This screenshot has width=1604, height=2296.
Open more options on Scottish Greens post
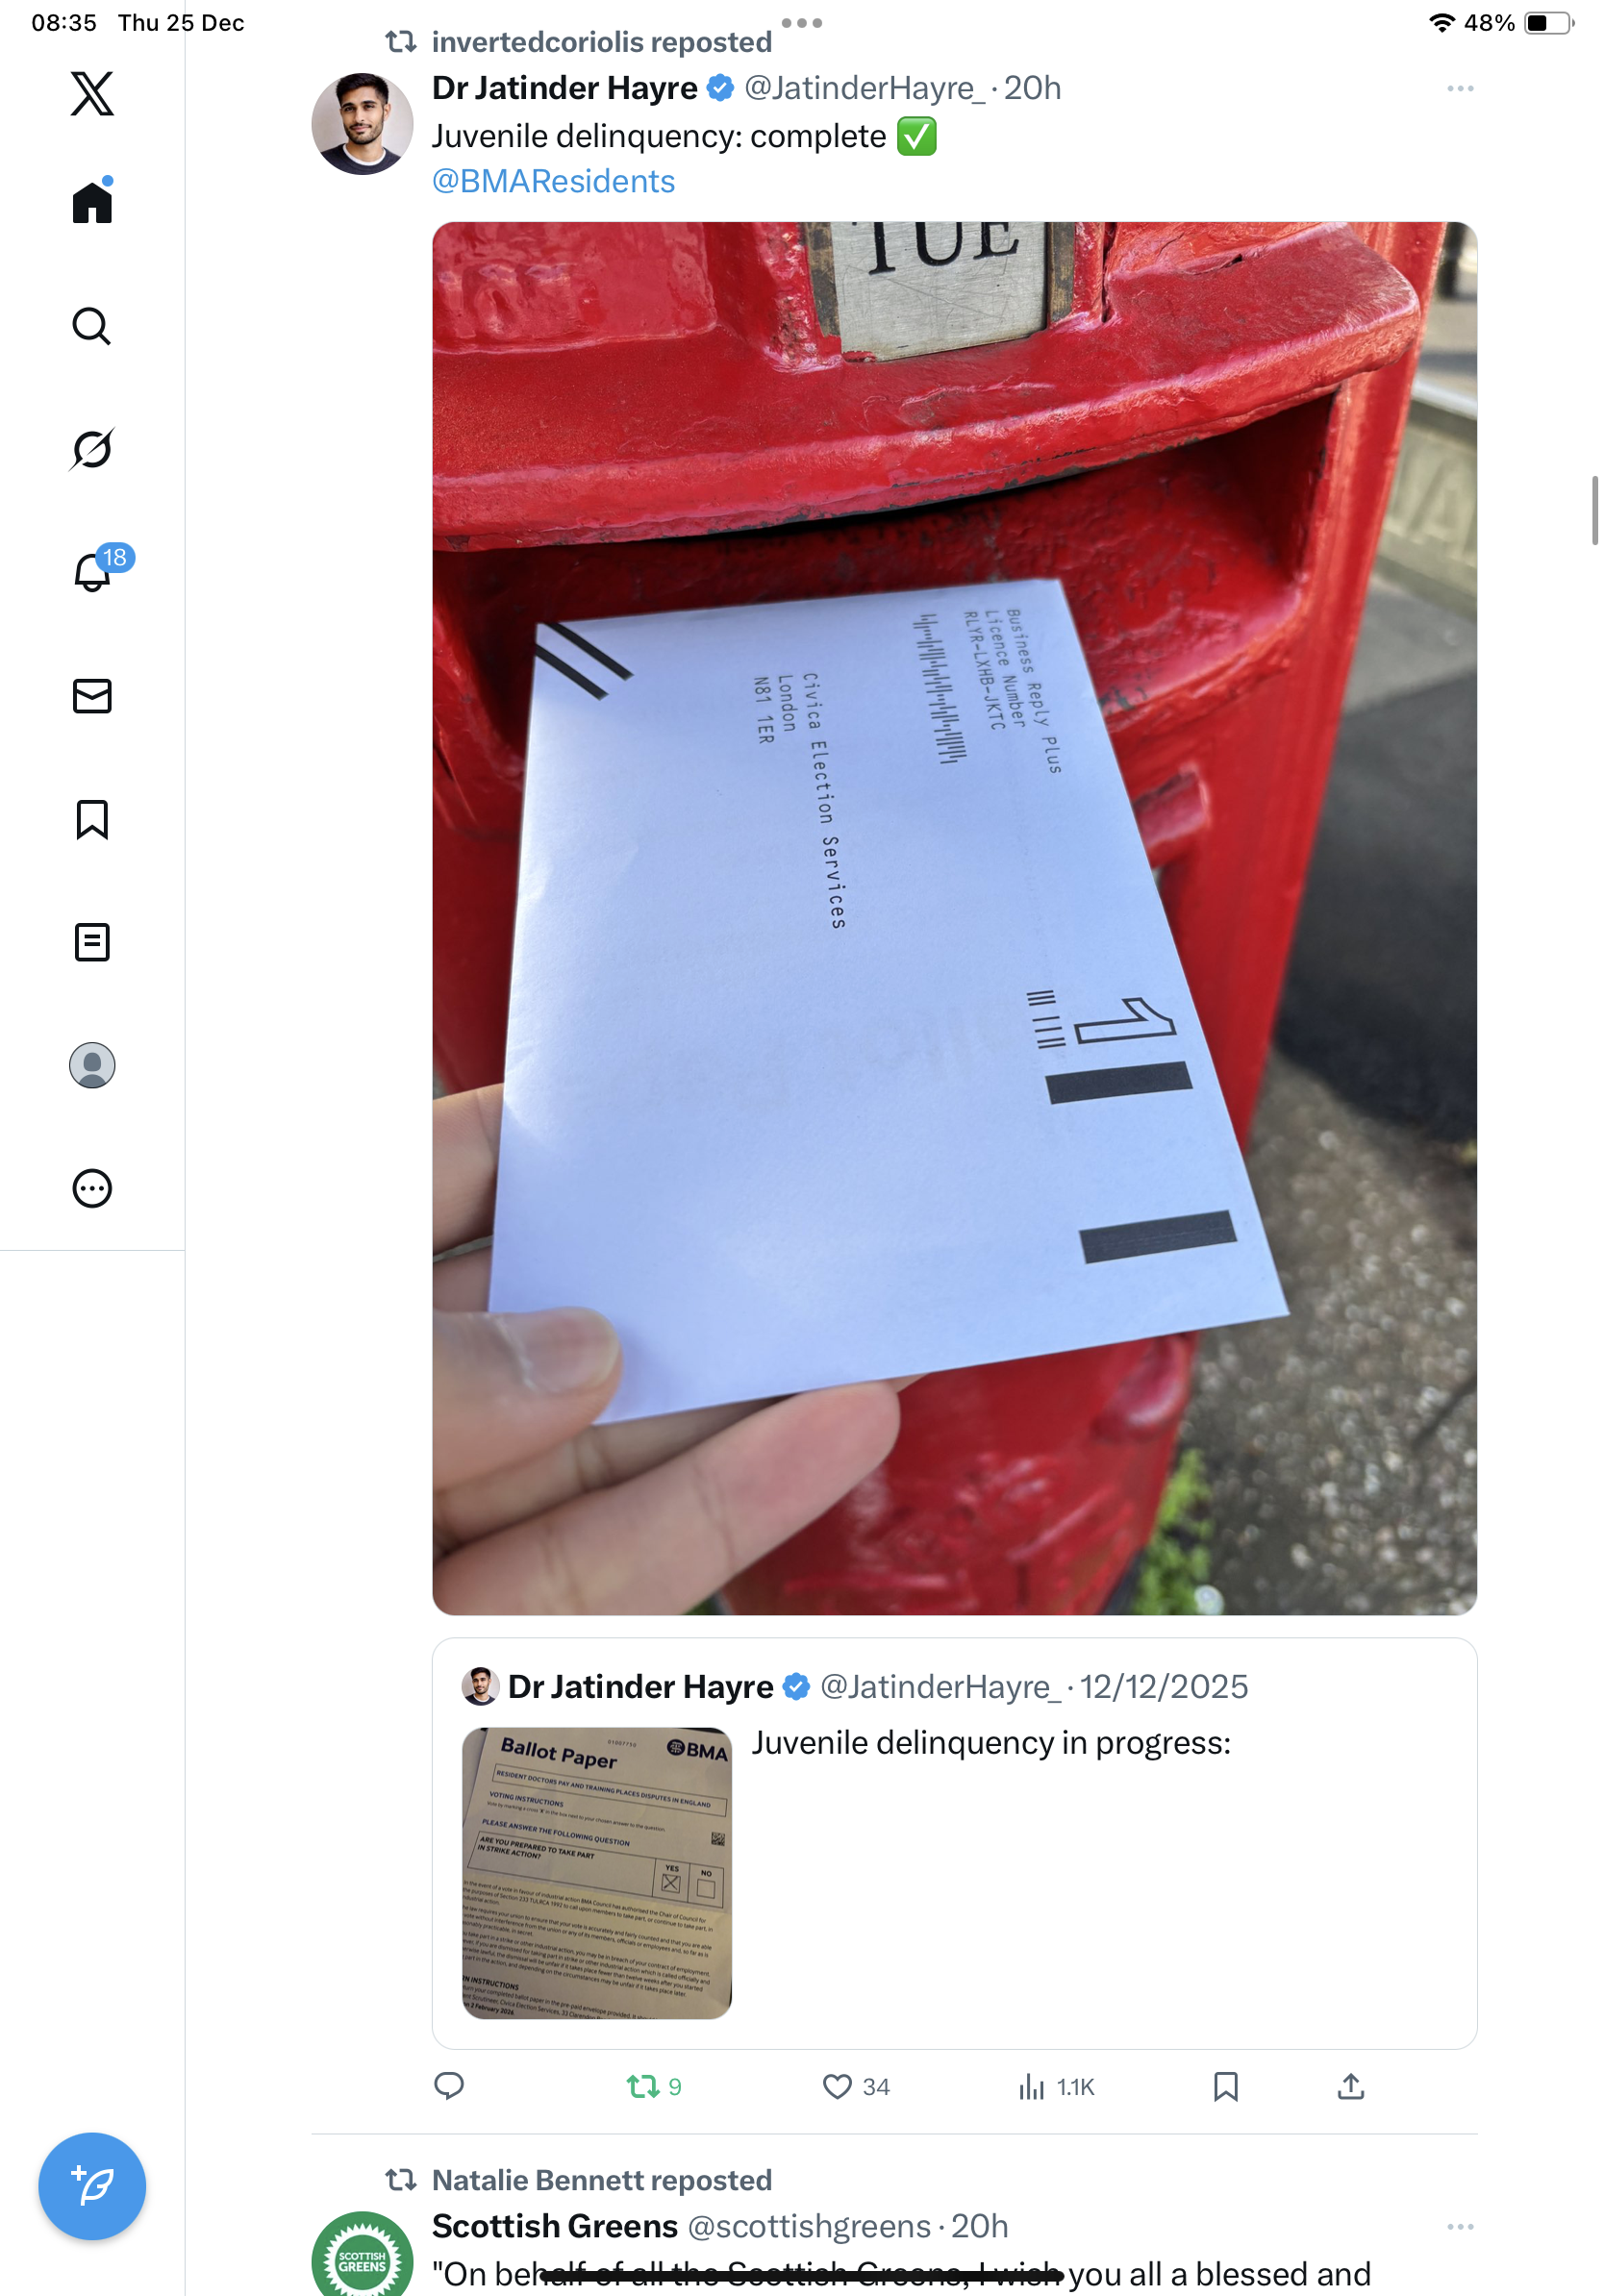[1460, 2227]
